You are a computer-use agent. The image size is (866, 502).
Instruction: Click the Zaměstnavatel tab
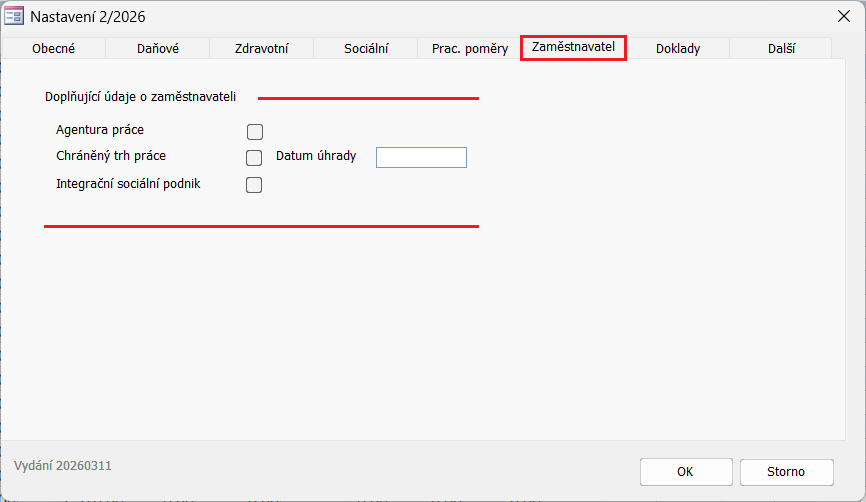(573, 47)
